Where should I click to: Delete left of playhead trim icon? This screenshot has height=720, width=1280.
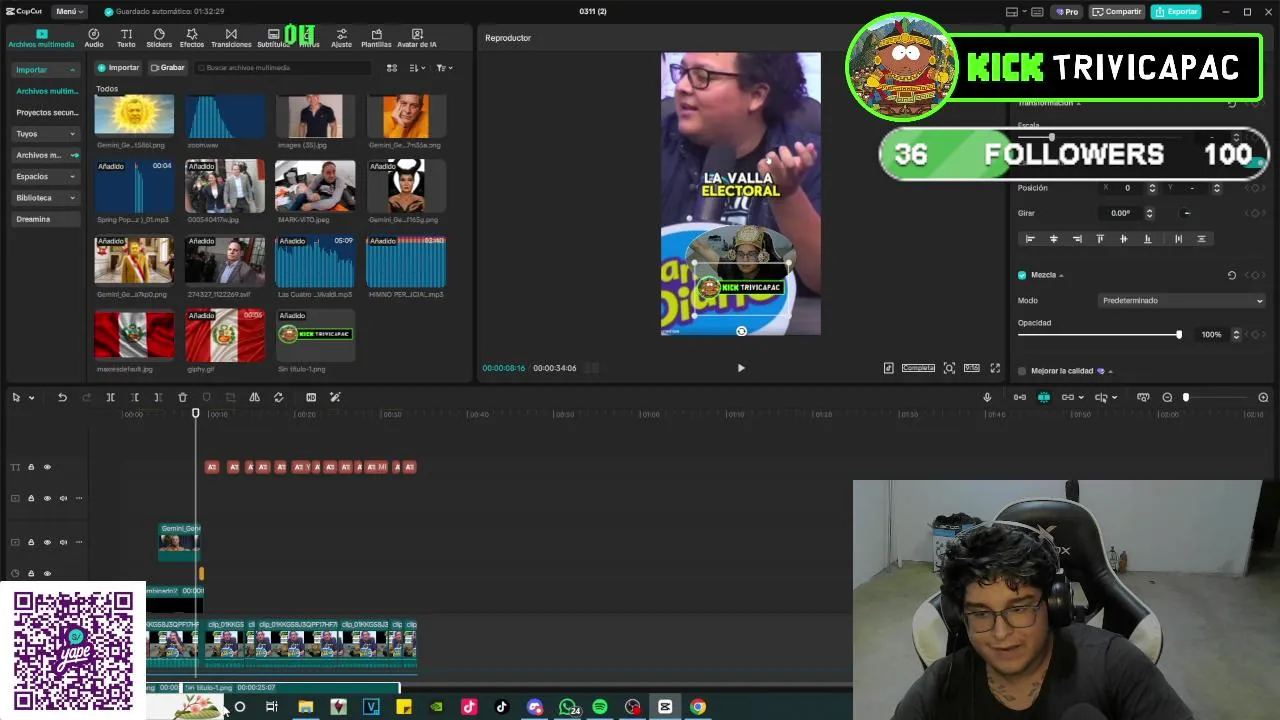click(x=134, y=397)
